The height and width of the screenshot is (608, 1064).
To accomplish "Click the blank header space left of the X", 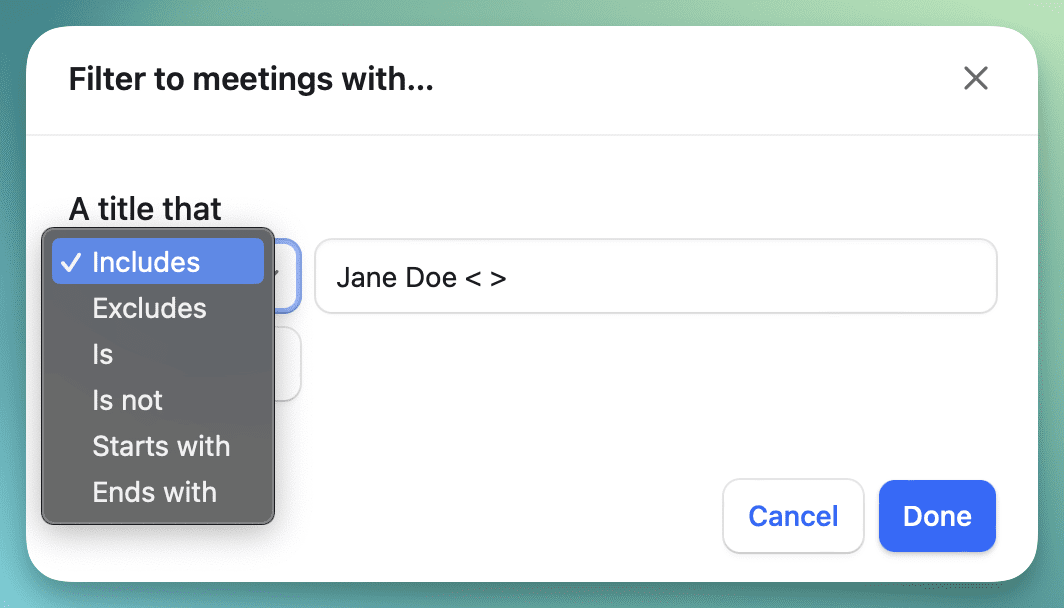I will tap(700, 79).
